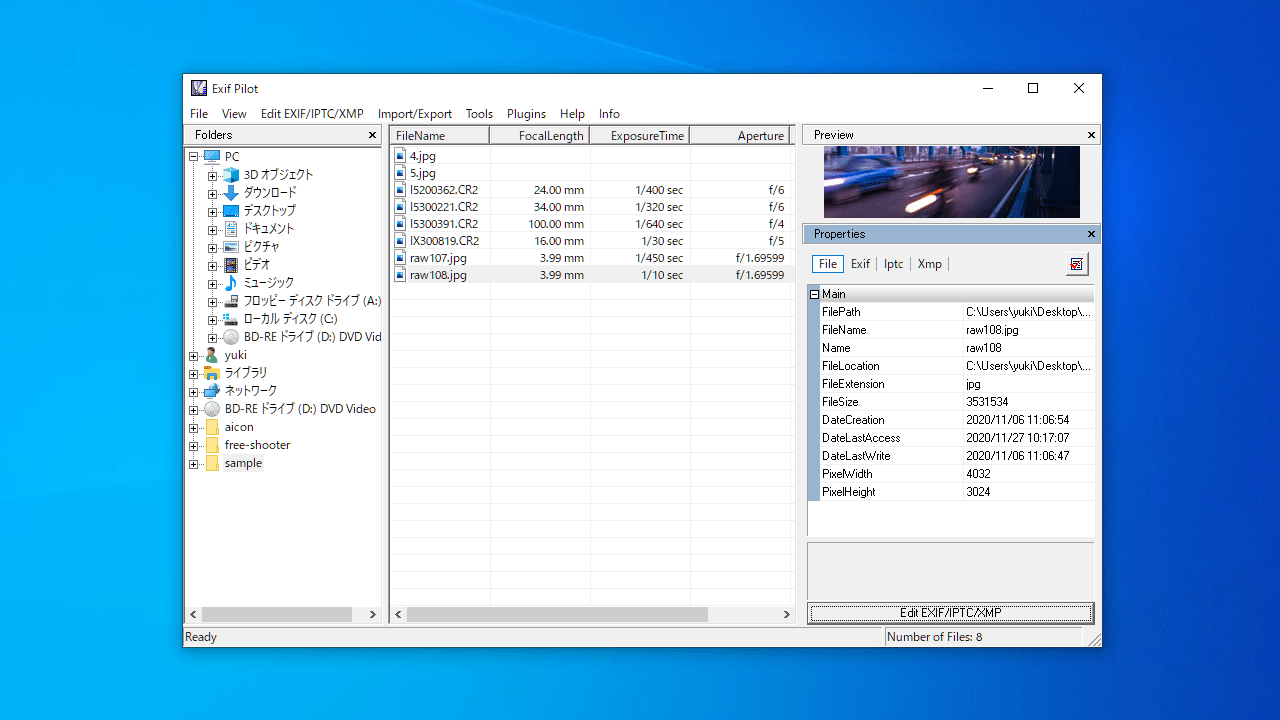
Task: Click the BD-RE ドライブ (D:) drive icon
Action: 211,408
